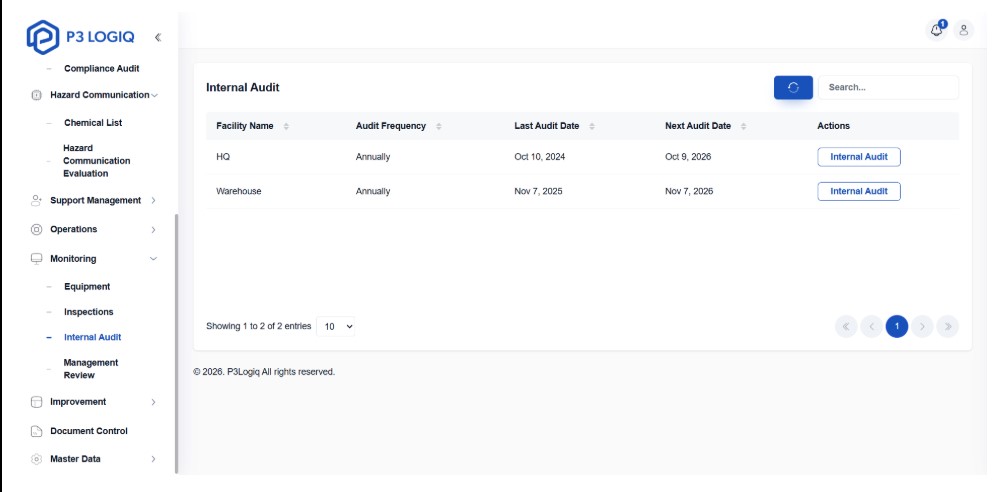Click the Last Audit Date column header
The width and height of the screenshot is (997, 492).
tap(547, 126)
